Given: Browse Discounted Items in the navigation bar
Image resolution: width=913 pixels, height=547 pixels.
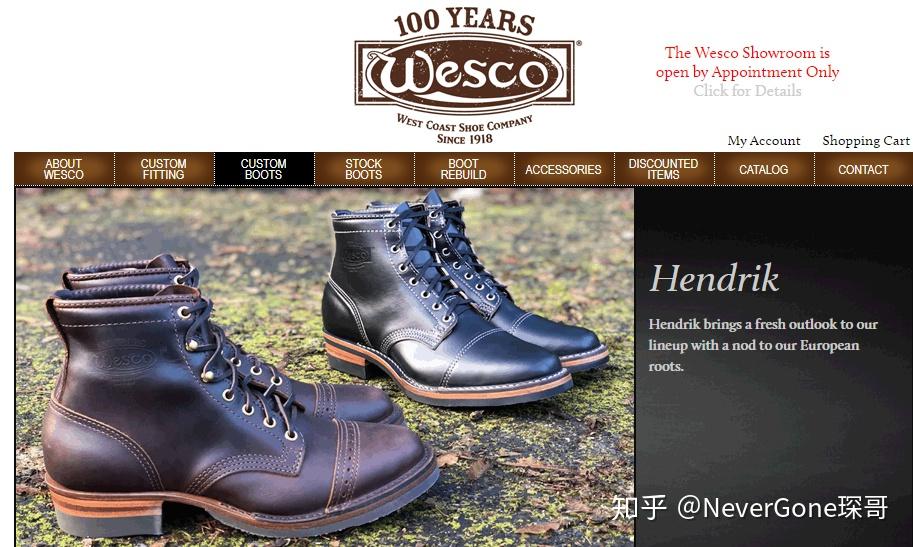Looking at the screenshot, I should 664,169.
